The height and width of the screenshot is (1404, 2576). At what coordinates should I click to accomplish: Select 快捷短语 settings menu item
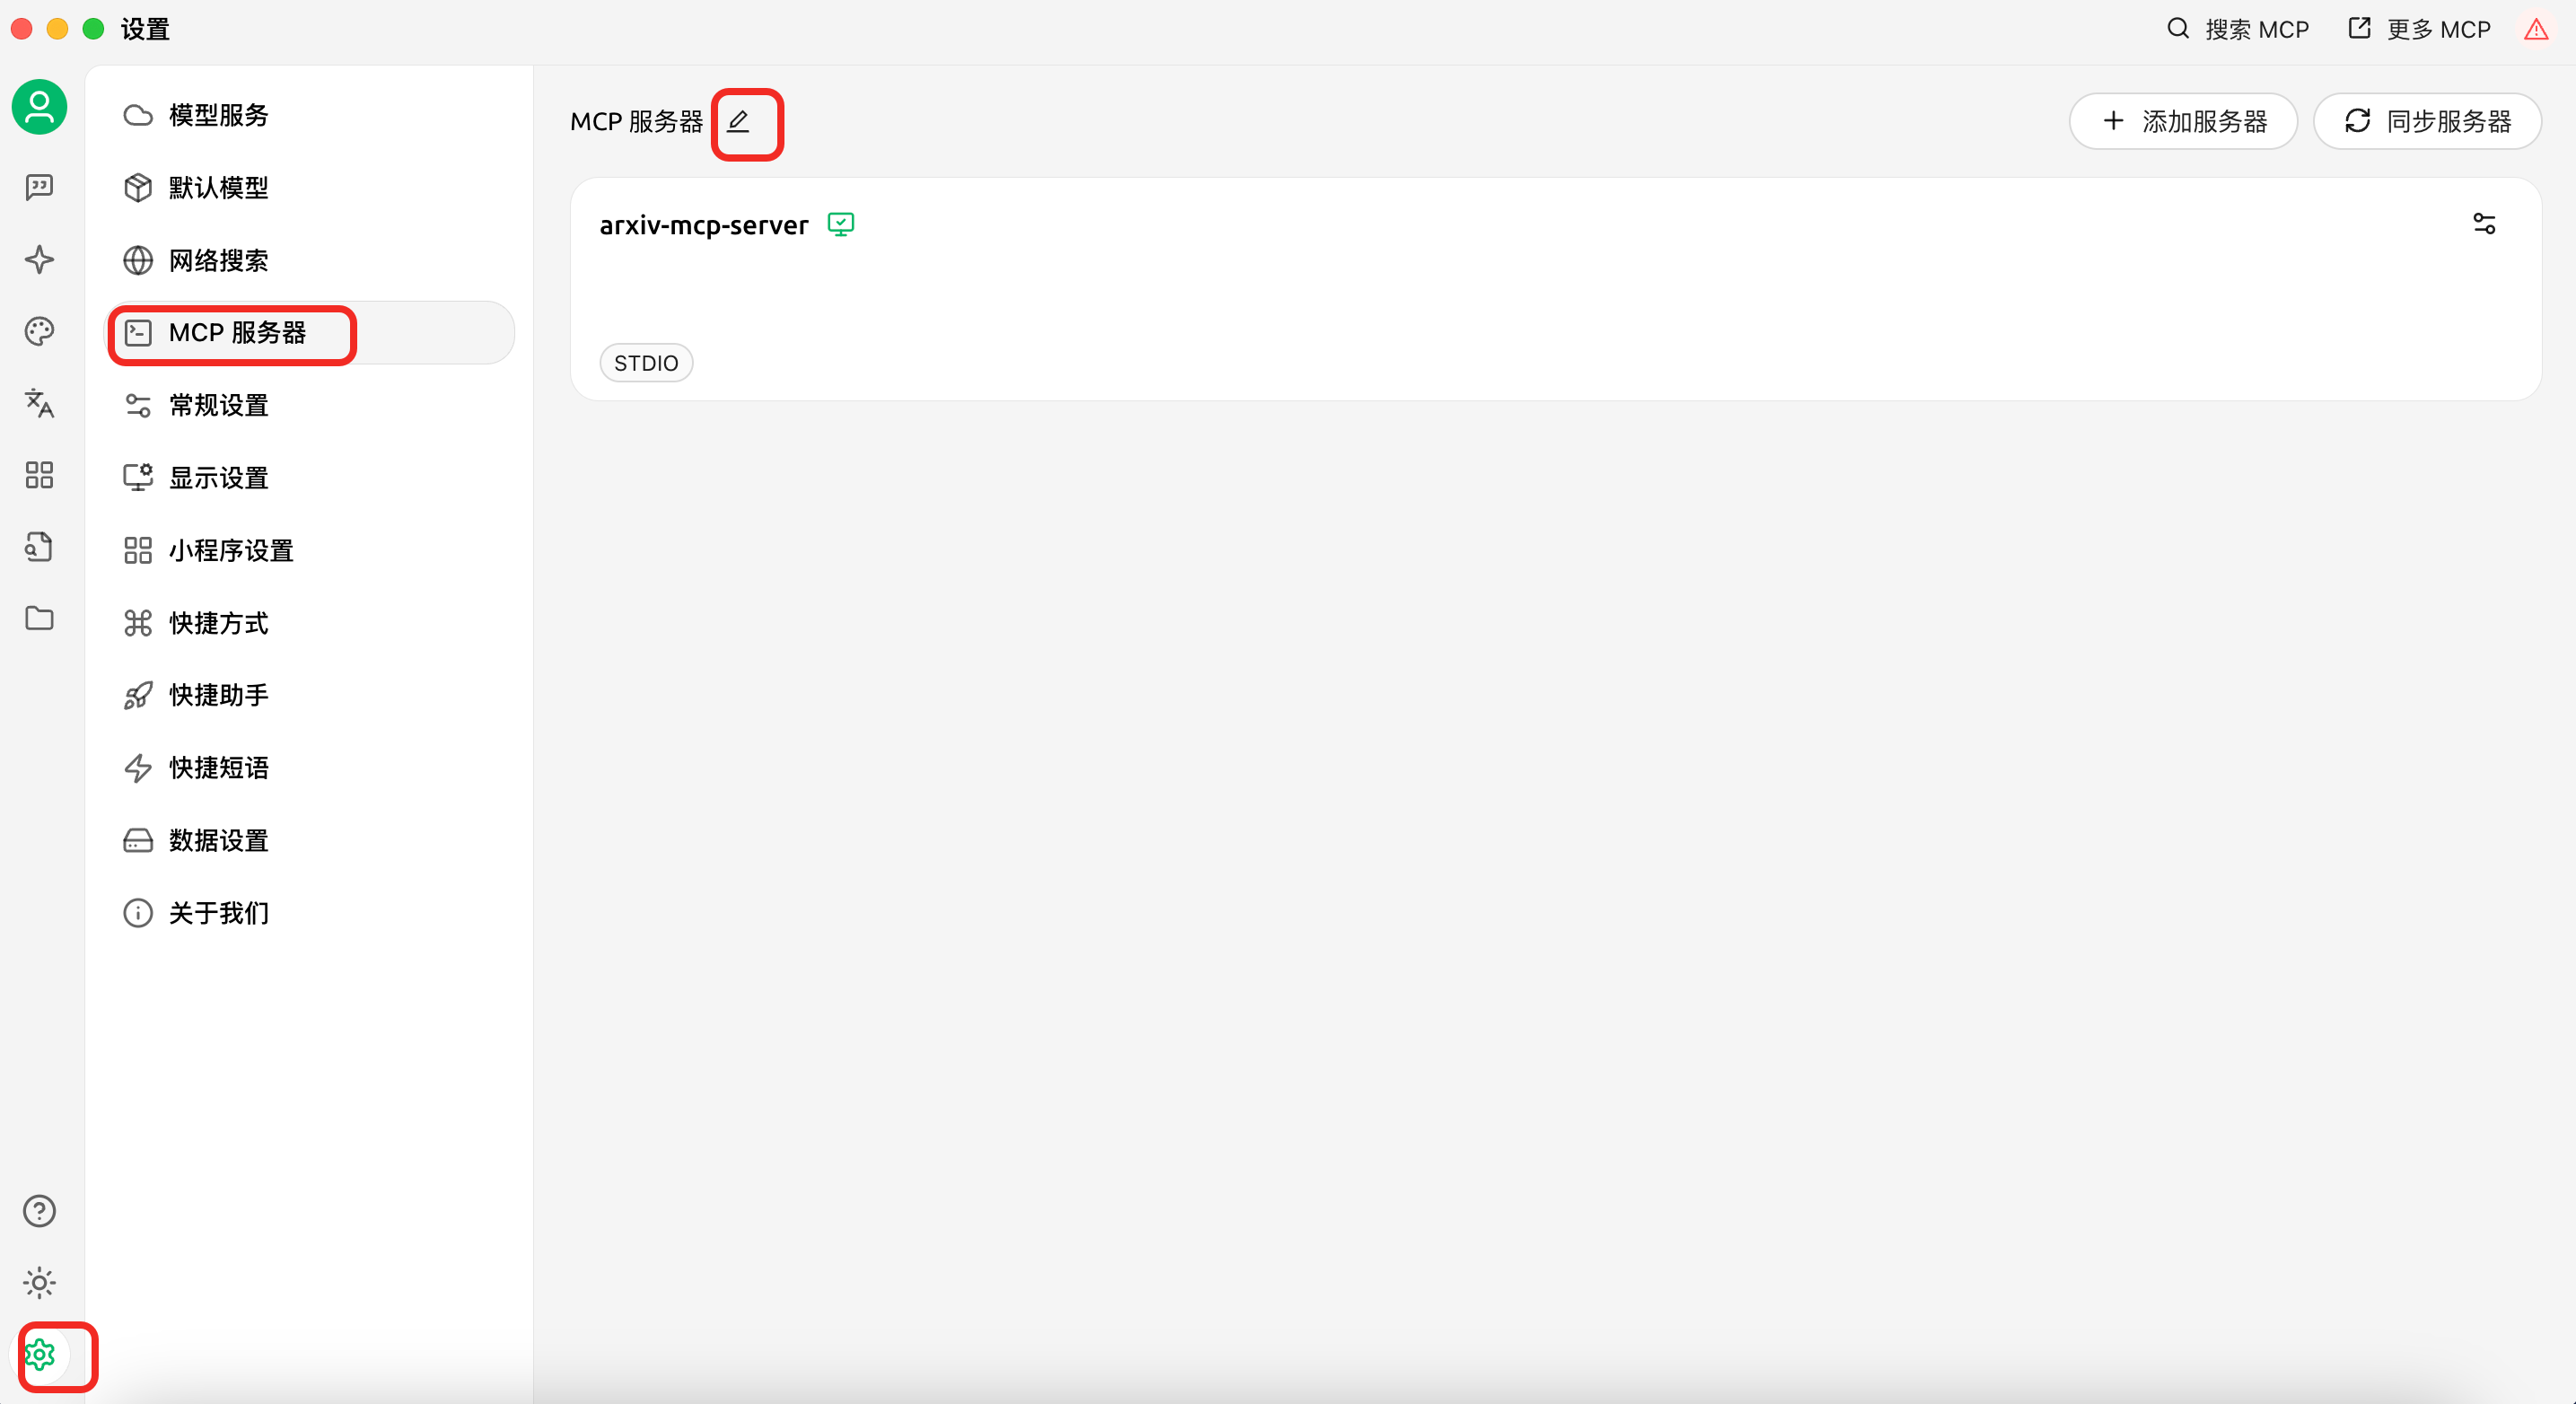[x=218, y=768]
